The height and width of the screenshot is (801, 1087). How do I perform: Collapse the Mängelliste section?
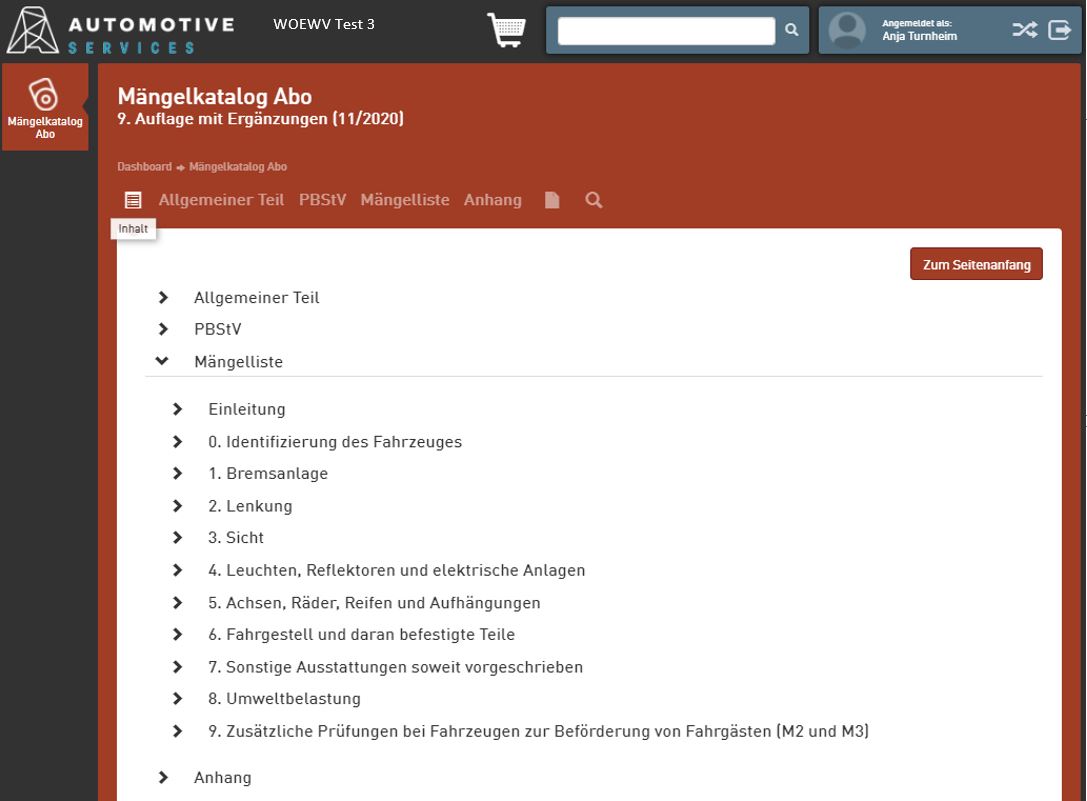point(163,362)
